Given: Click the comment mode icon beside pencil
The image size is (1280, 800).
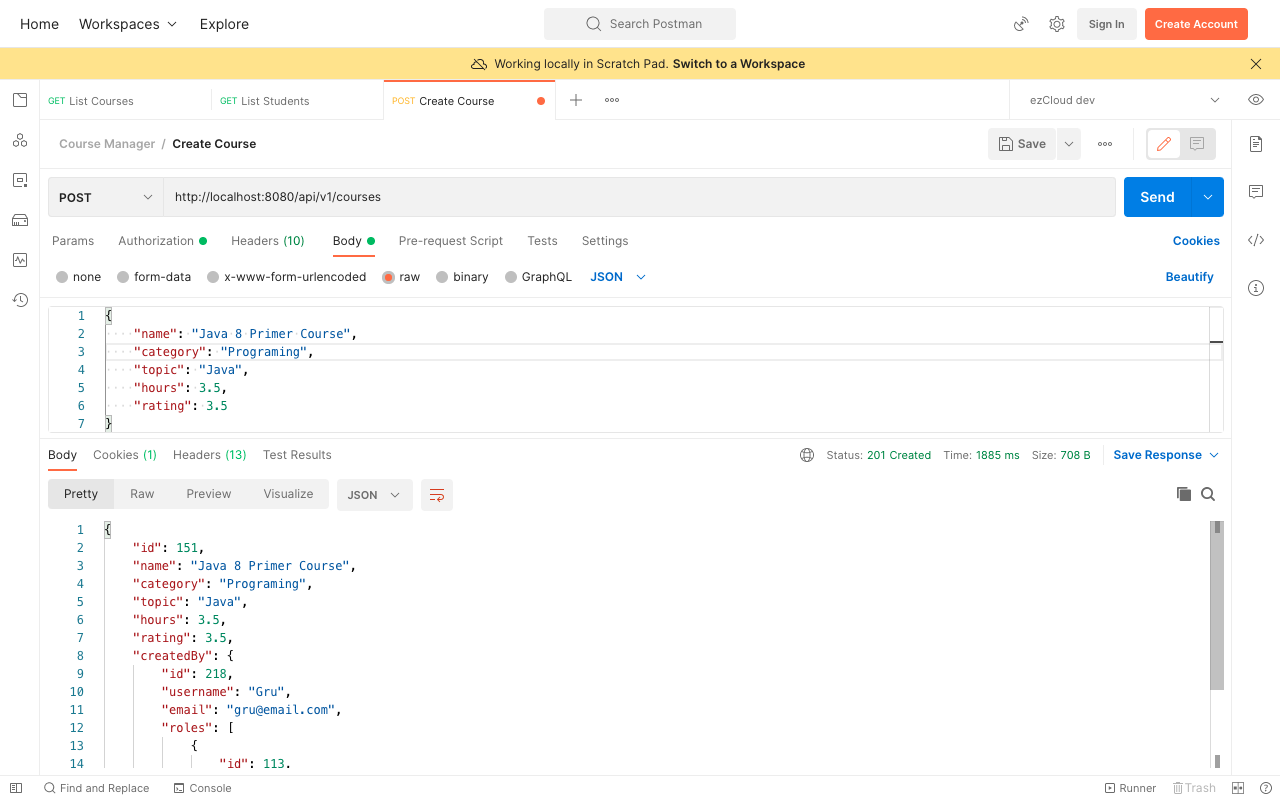Looking at the screenshot, I should pos(1197,144).
